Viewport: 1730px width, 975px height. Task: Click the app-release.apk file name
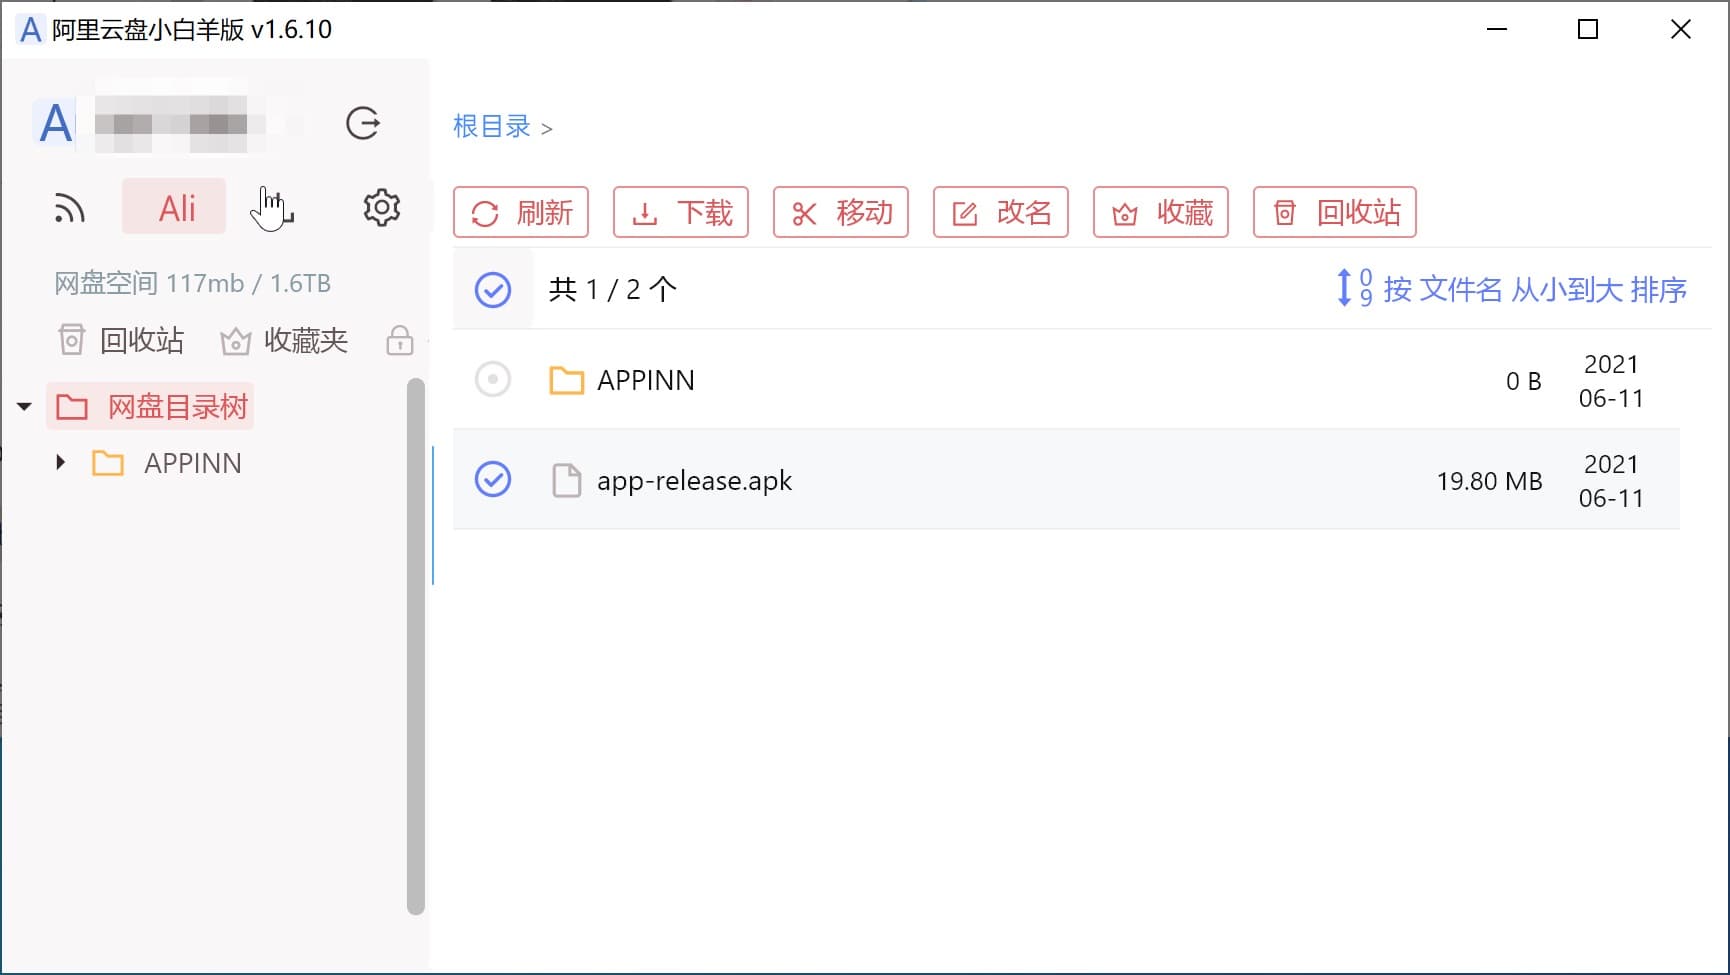[694, 481]
